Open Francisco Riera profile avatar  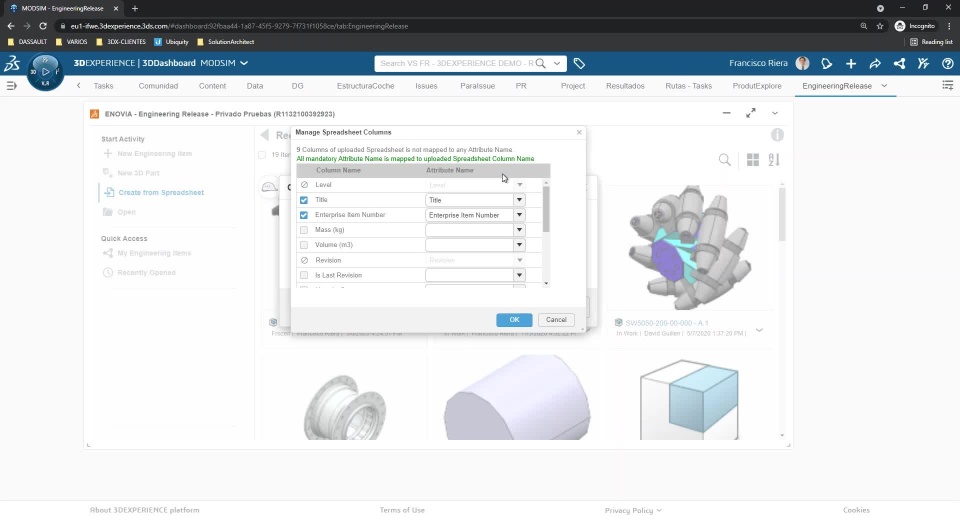point(802,64)
